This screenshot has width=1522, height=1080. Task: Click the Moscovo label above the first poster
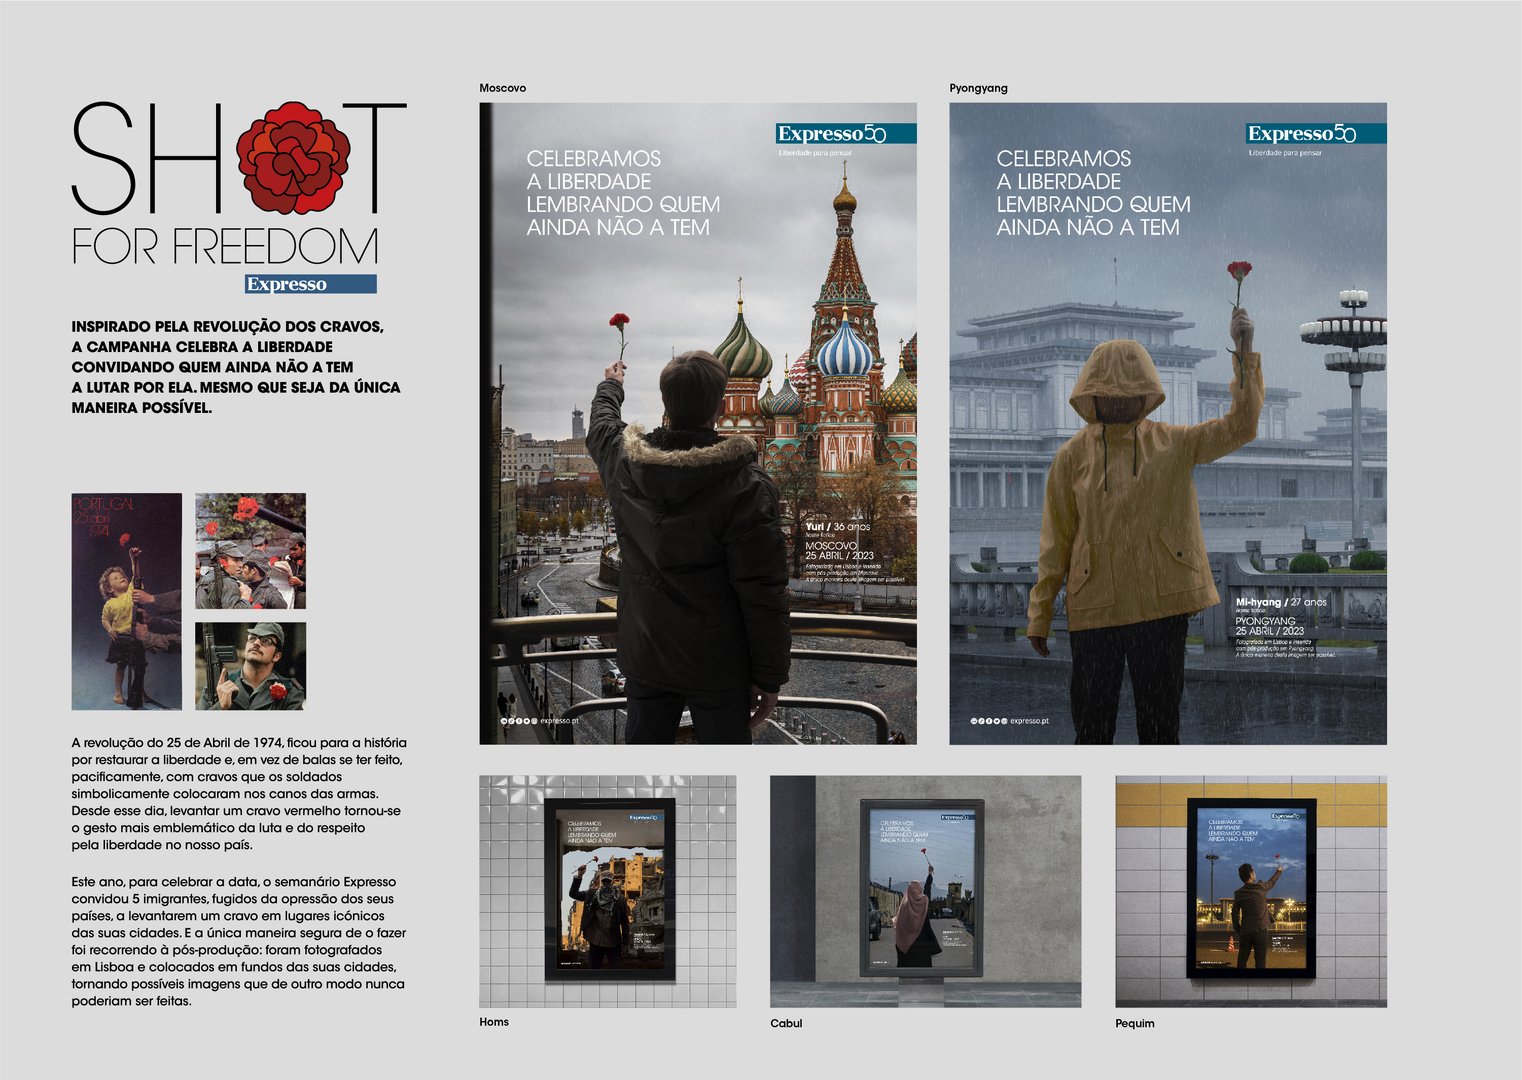pyautogui.click(x=502, y=88)
